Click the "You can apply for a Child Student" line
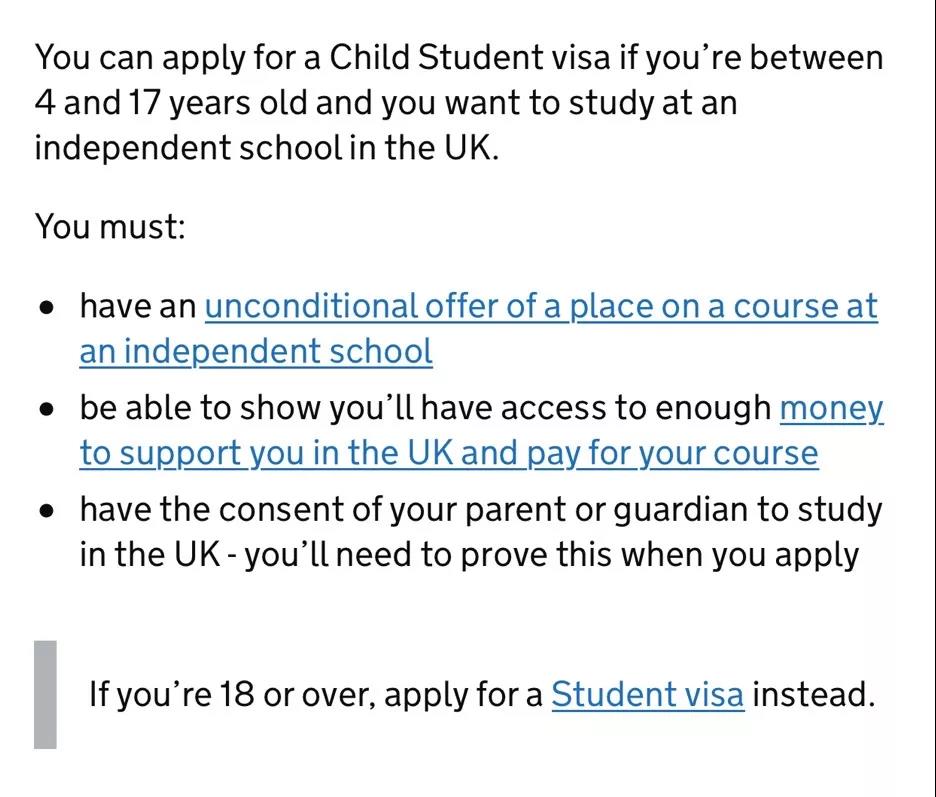The image size is (936, 797). tap(458, 58)
